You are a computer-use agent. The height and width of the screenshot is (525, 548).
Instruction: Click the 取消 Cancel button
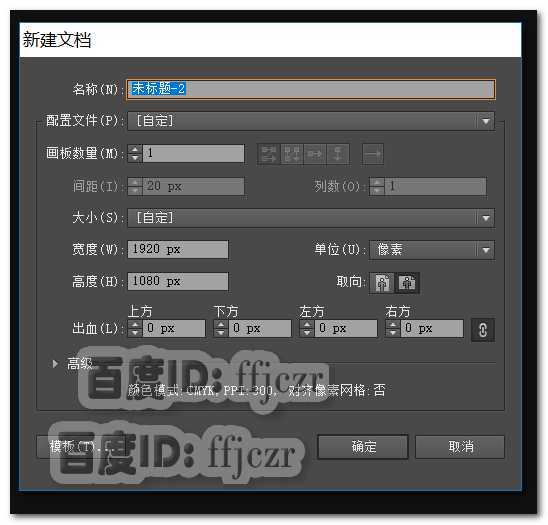460,447
